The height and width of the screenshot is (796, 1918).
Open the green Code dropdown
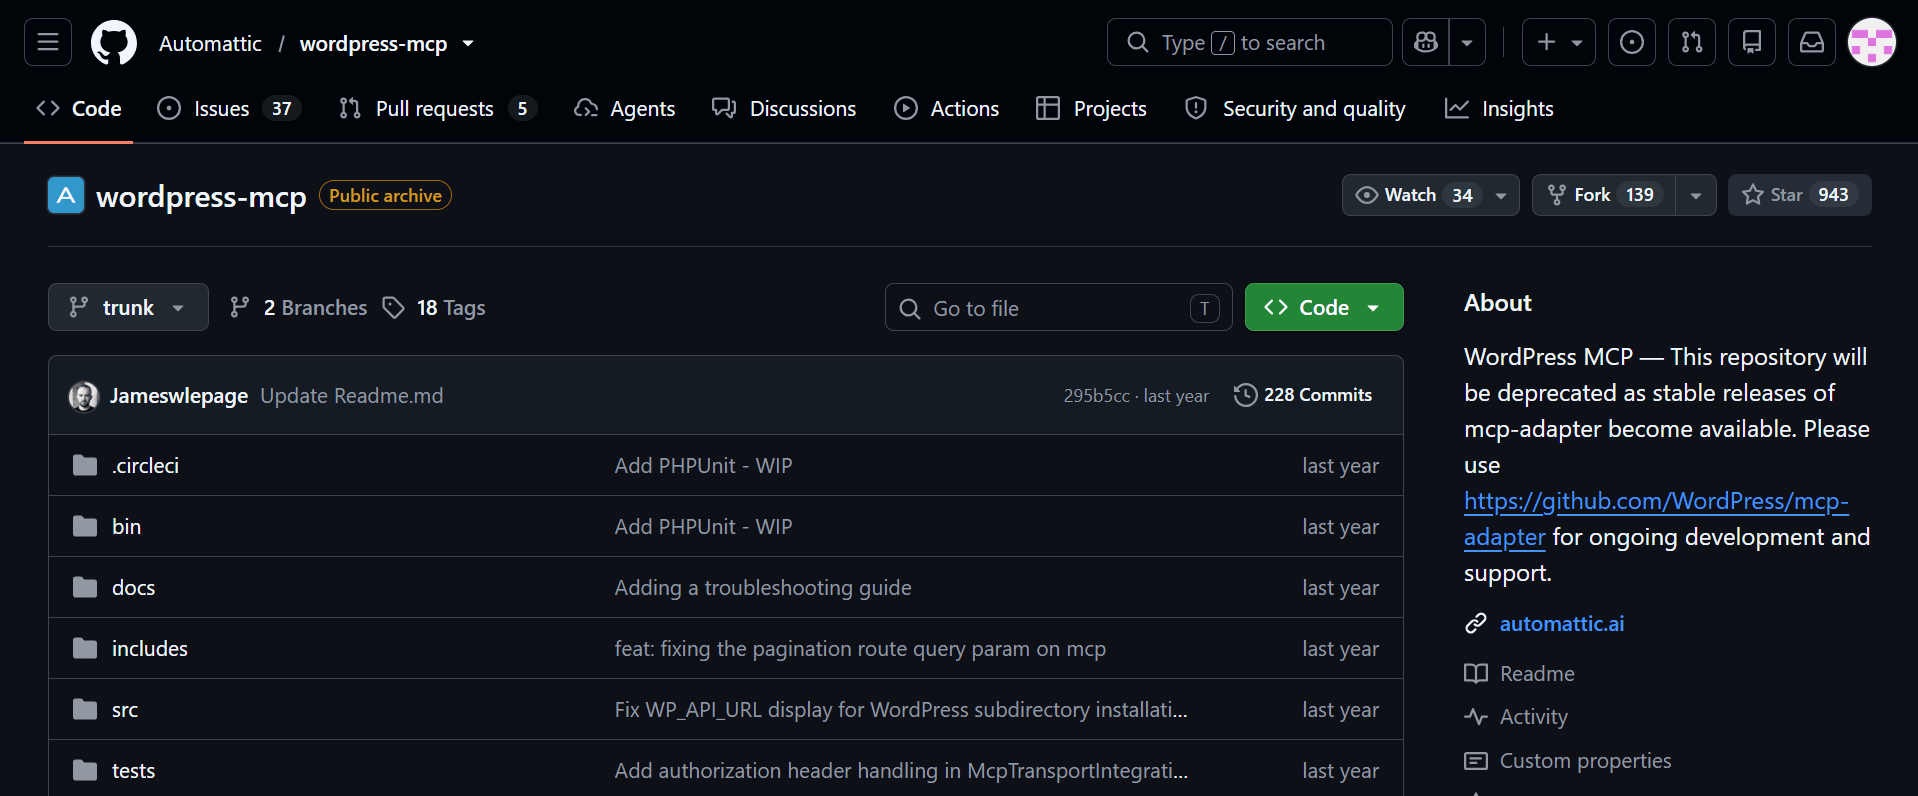click(x=1324, y=307)
